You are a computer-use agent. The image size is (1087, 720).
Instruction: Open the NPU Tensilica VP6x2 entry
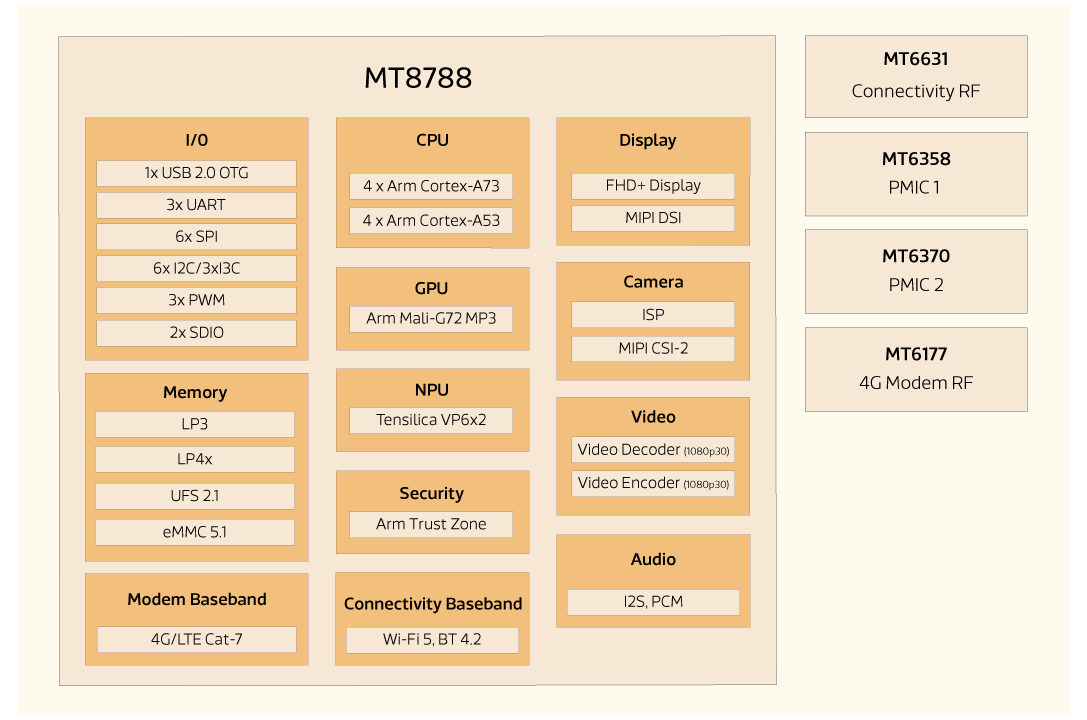tap(431, 420)
